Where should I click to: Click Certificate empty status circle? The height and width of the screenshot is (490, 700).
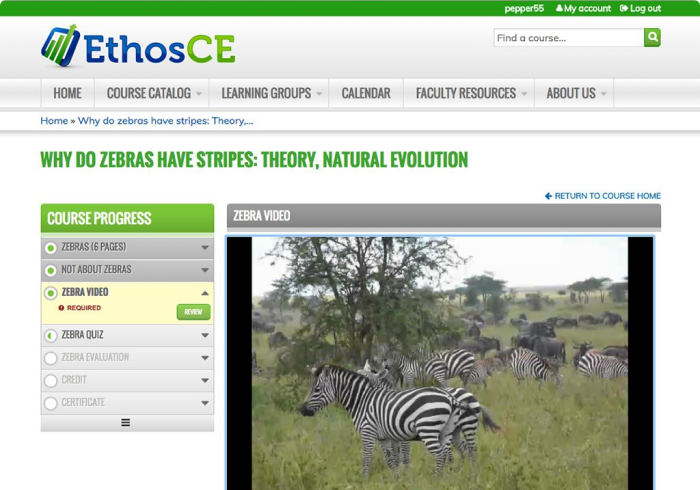click(51, 403)
